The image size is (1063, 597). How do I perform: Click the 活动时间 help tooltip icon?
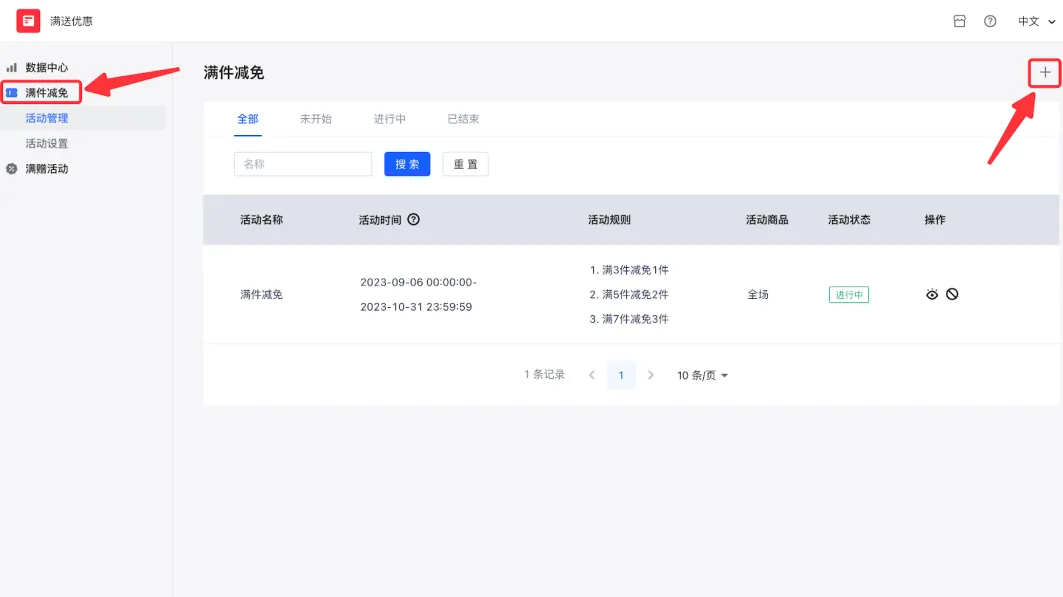tap(414, 220)
